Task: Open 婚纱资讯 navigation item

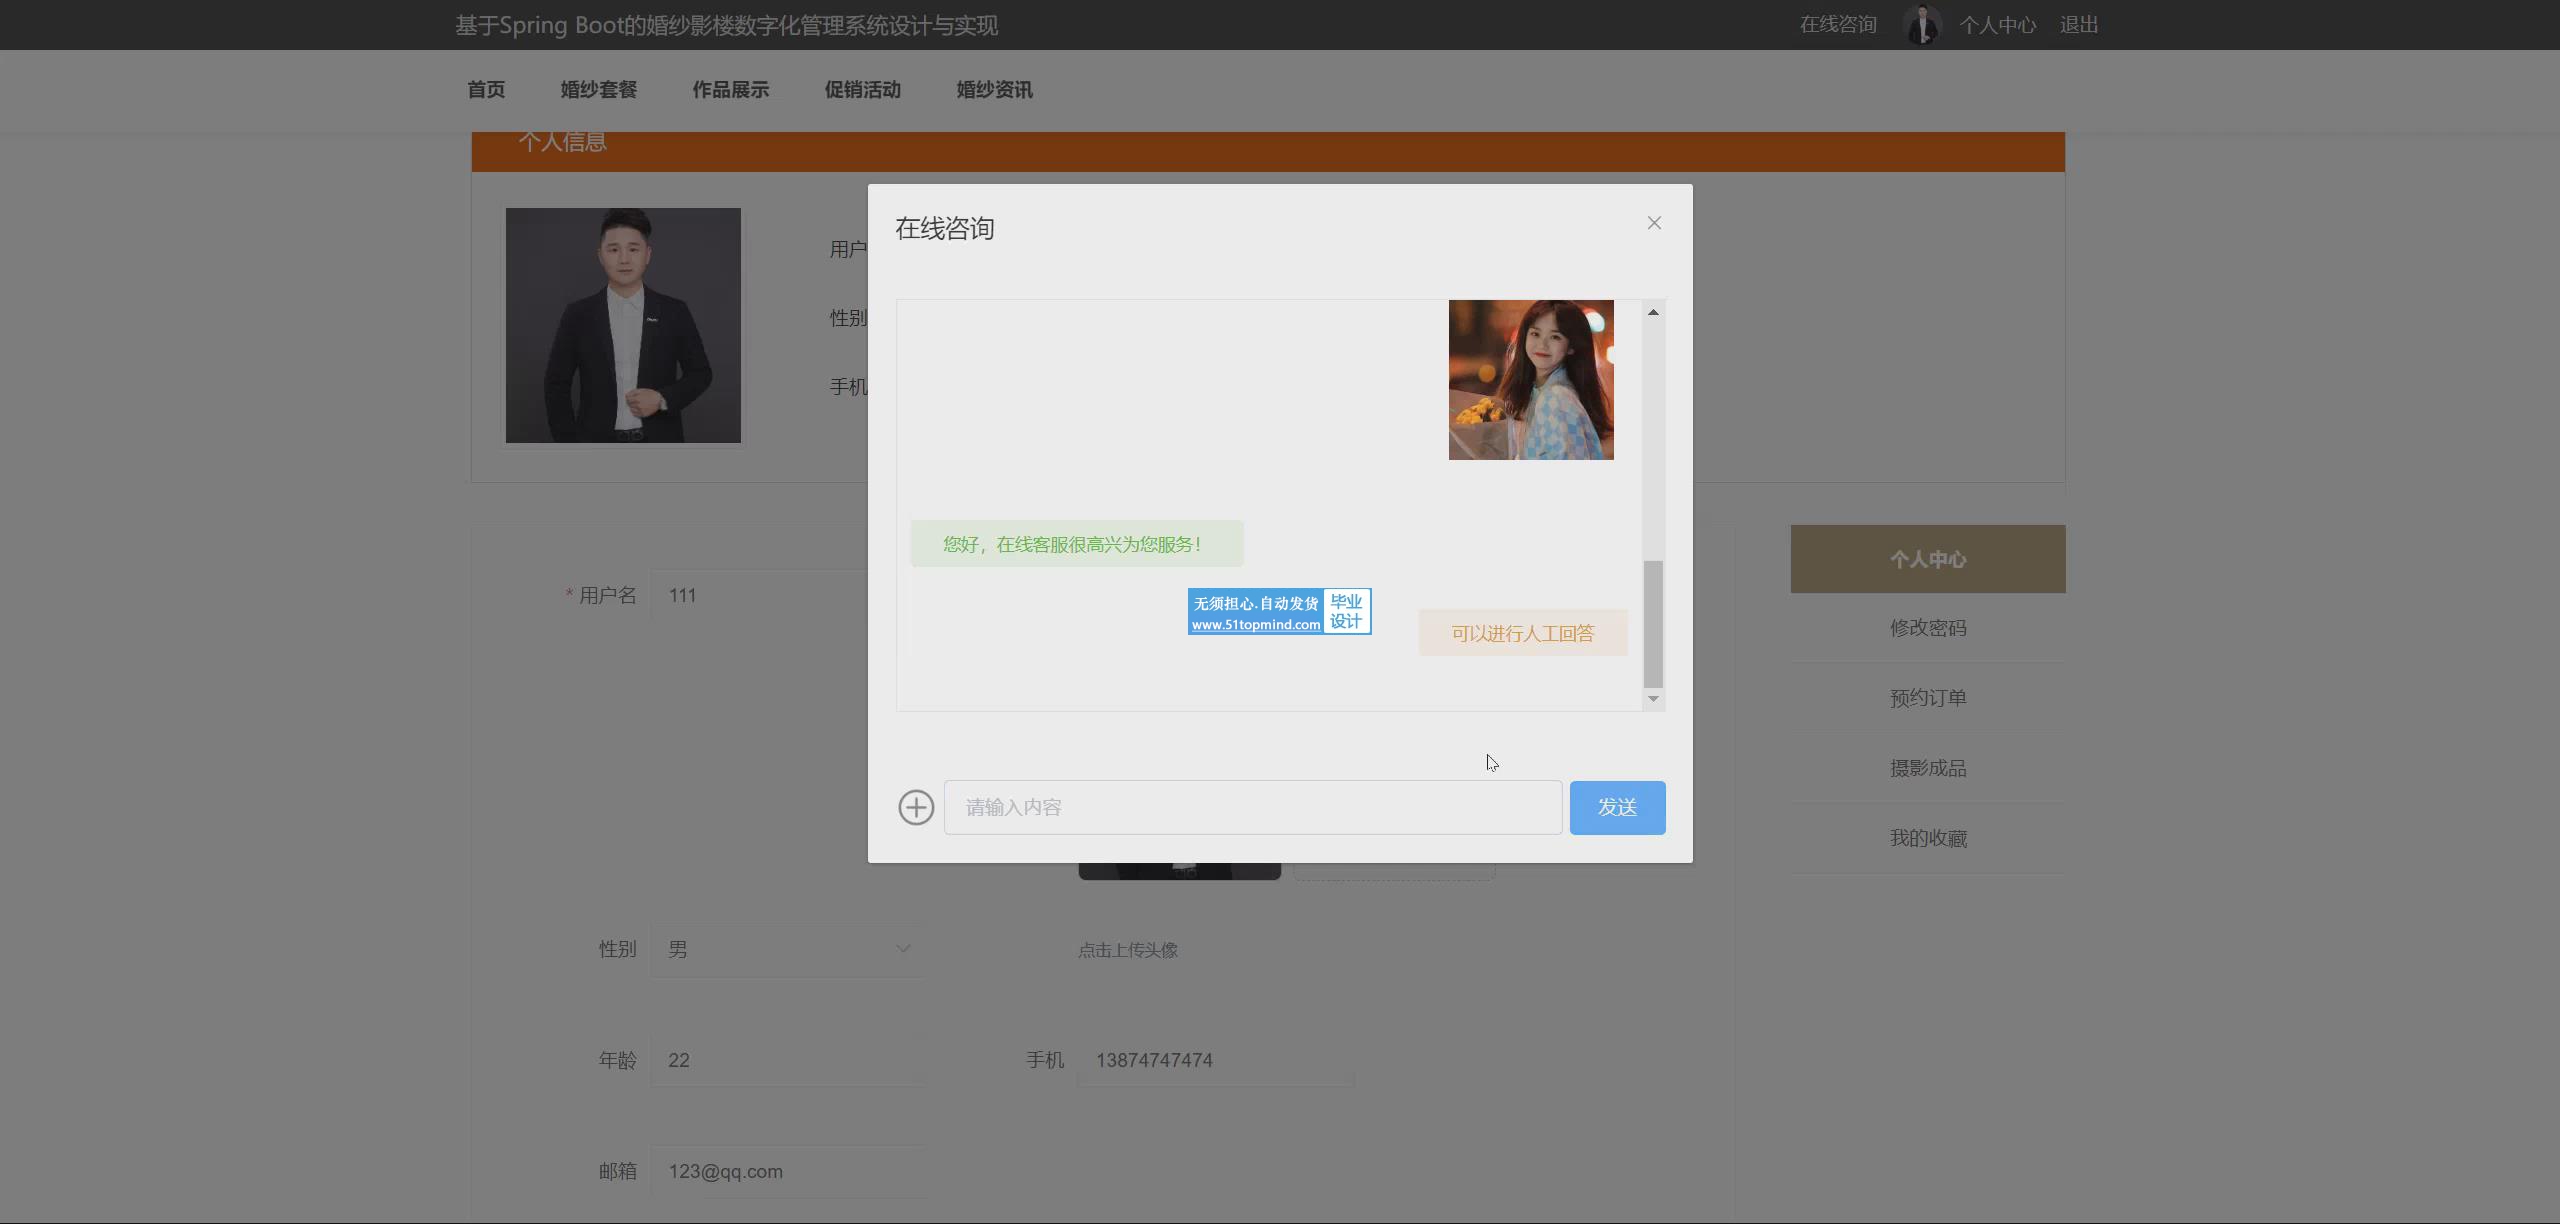Action: tap(994, 90)
